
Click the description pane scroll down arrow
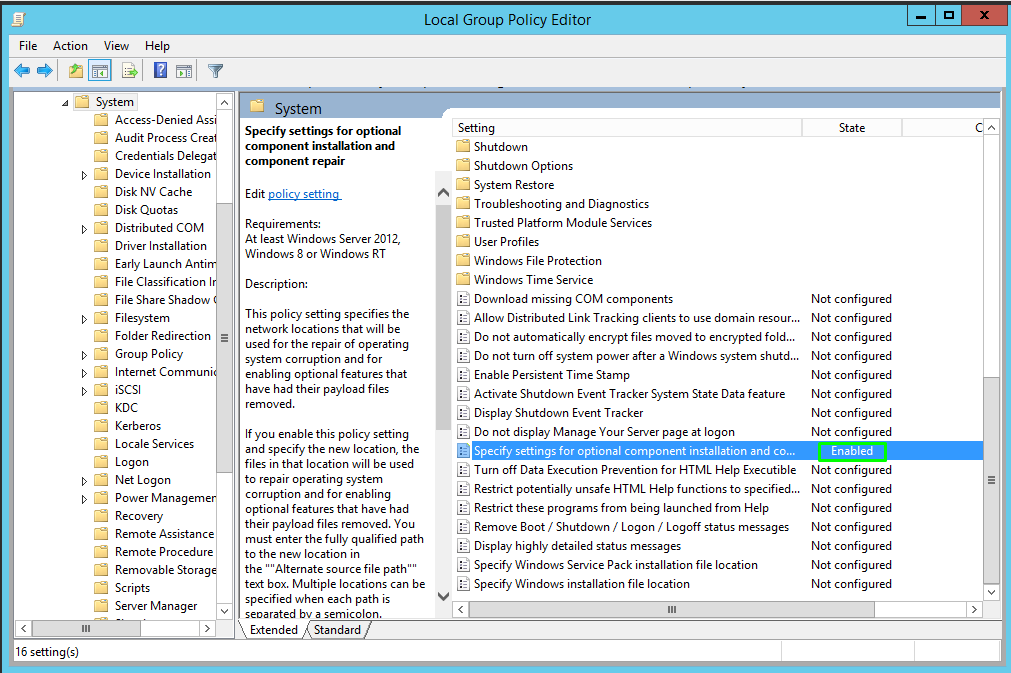click(x=443, y=596)
